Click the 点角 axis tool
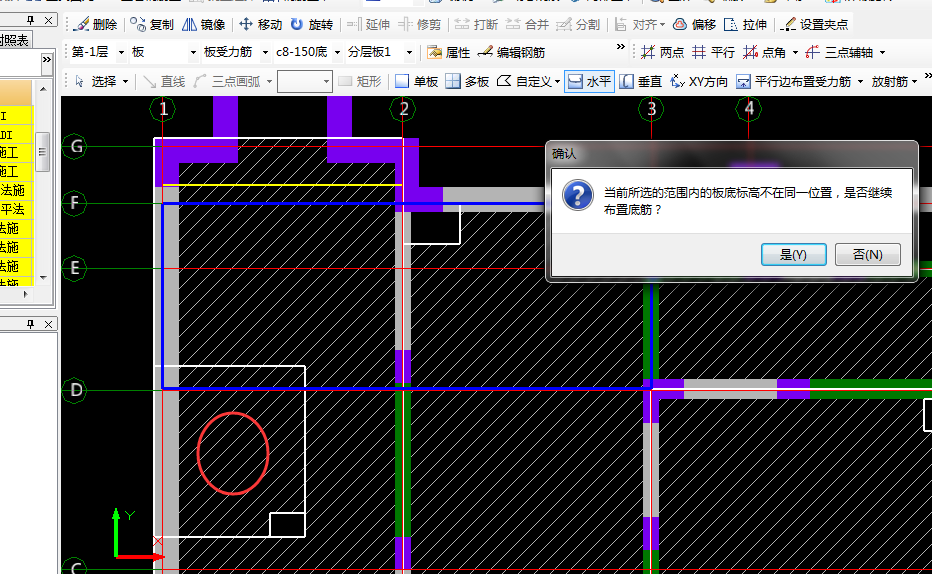The width and height of the screenshot is (932, 574). click(x=764, y=52)
